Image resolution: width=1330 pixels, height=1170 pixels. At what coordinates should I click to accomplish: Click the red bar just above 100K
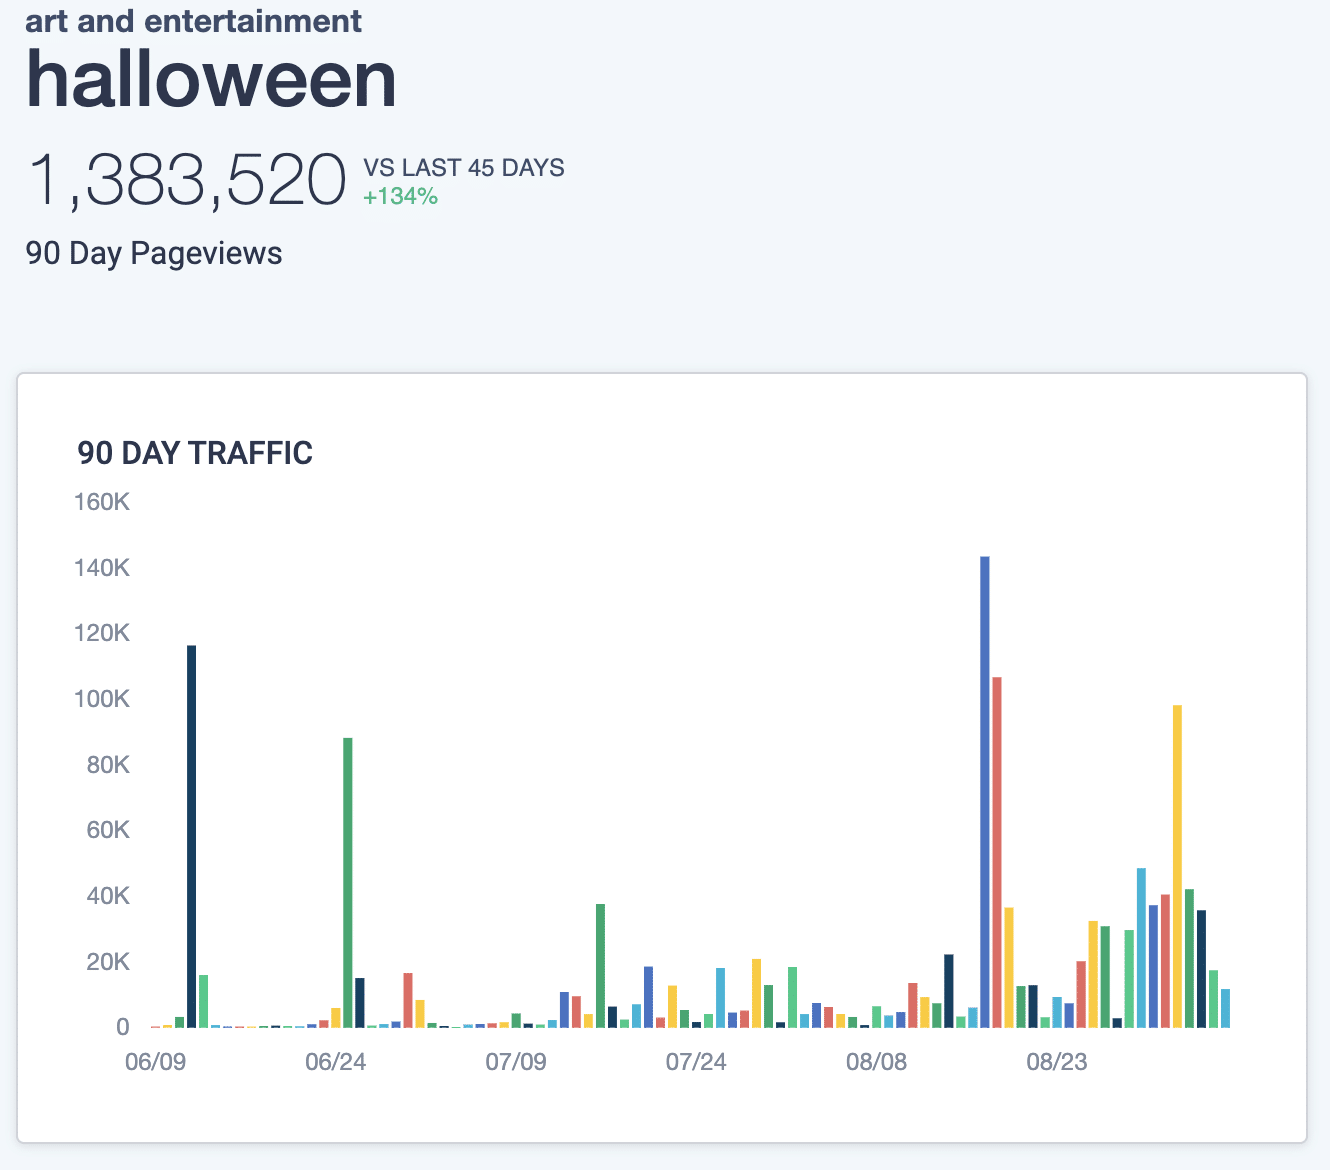coord(997,852)
